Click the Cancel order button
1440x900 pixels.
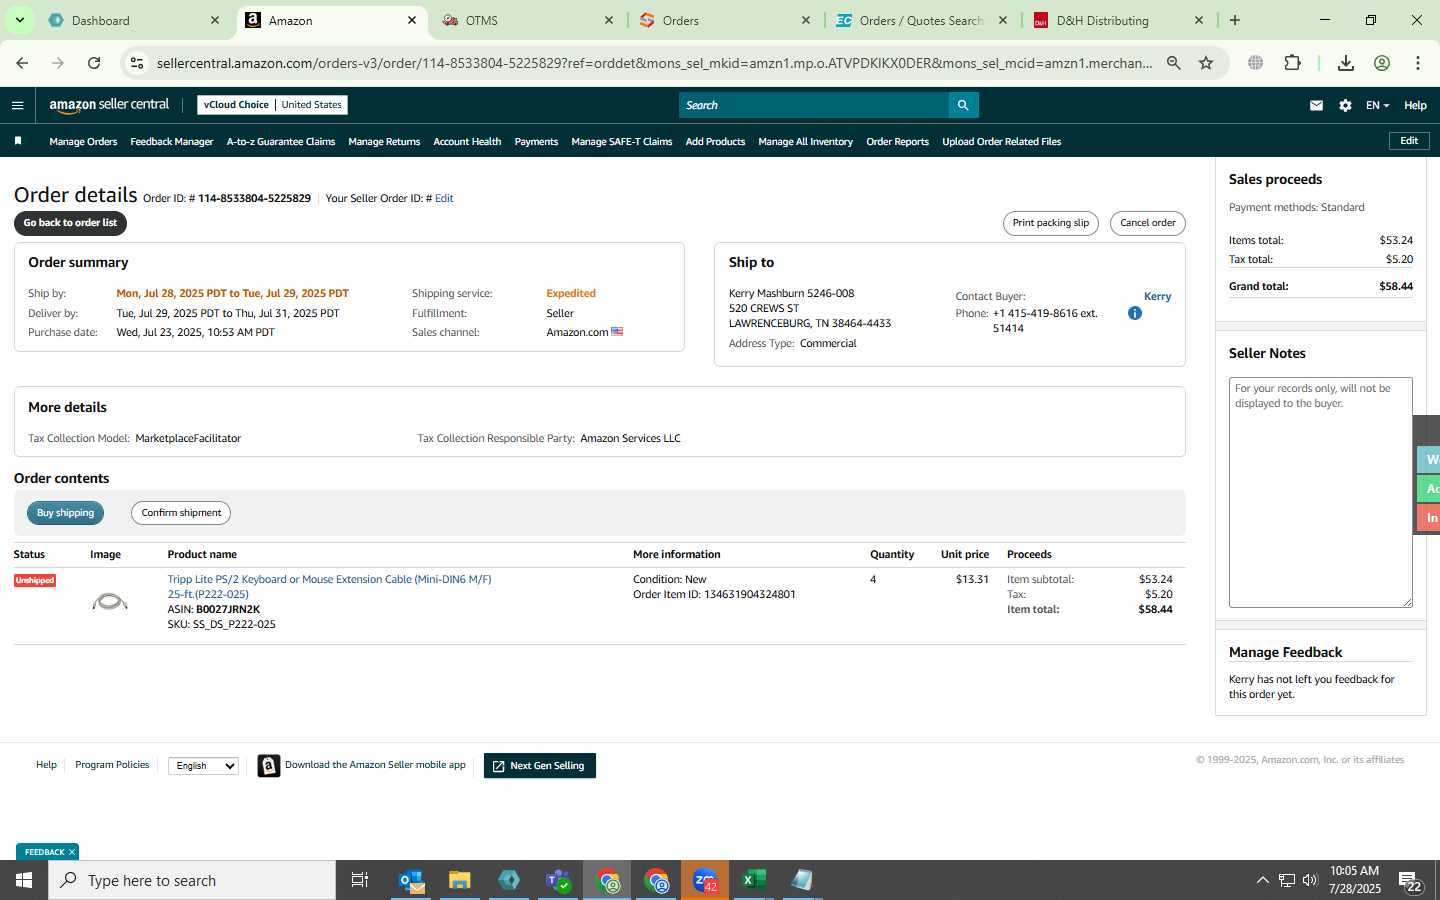pos(1147,223)
